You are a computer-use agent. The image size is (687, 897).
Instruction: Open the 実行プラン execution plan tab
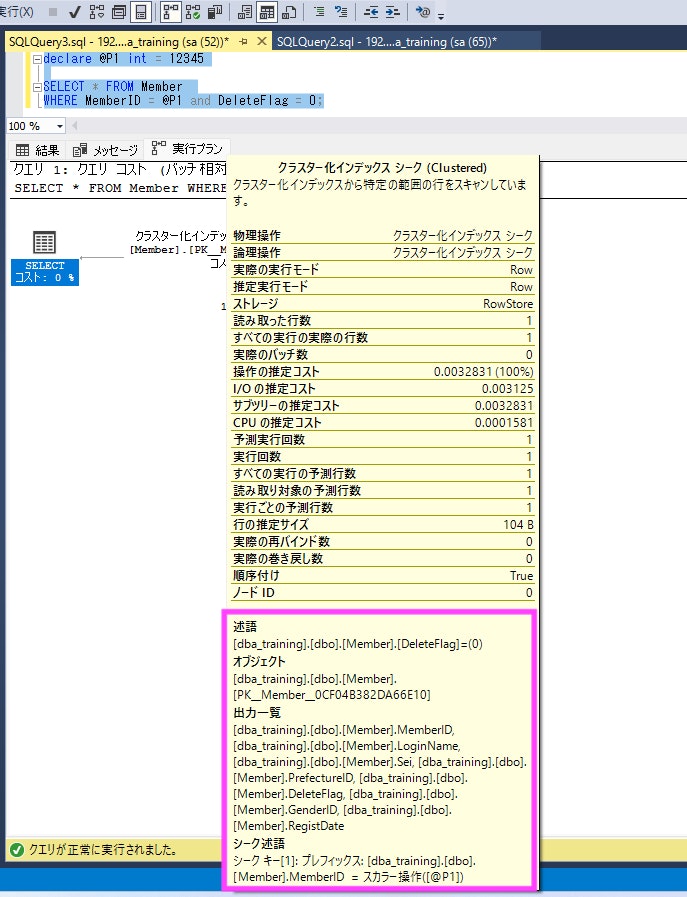[x=187, y=149]
